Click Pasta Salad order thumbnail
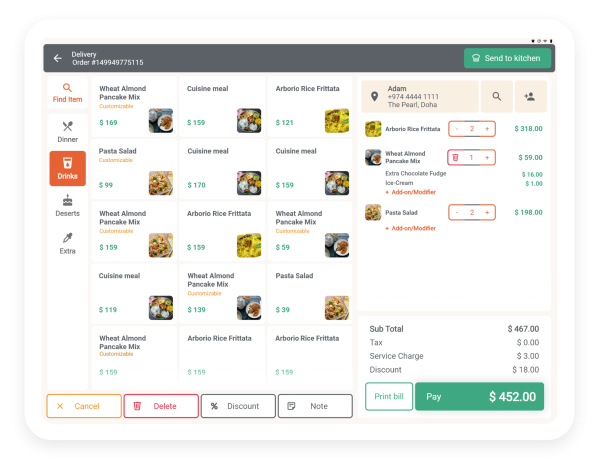599x470 pixels. coord(373,212)
